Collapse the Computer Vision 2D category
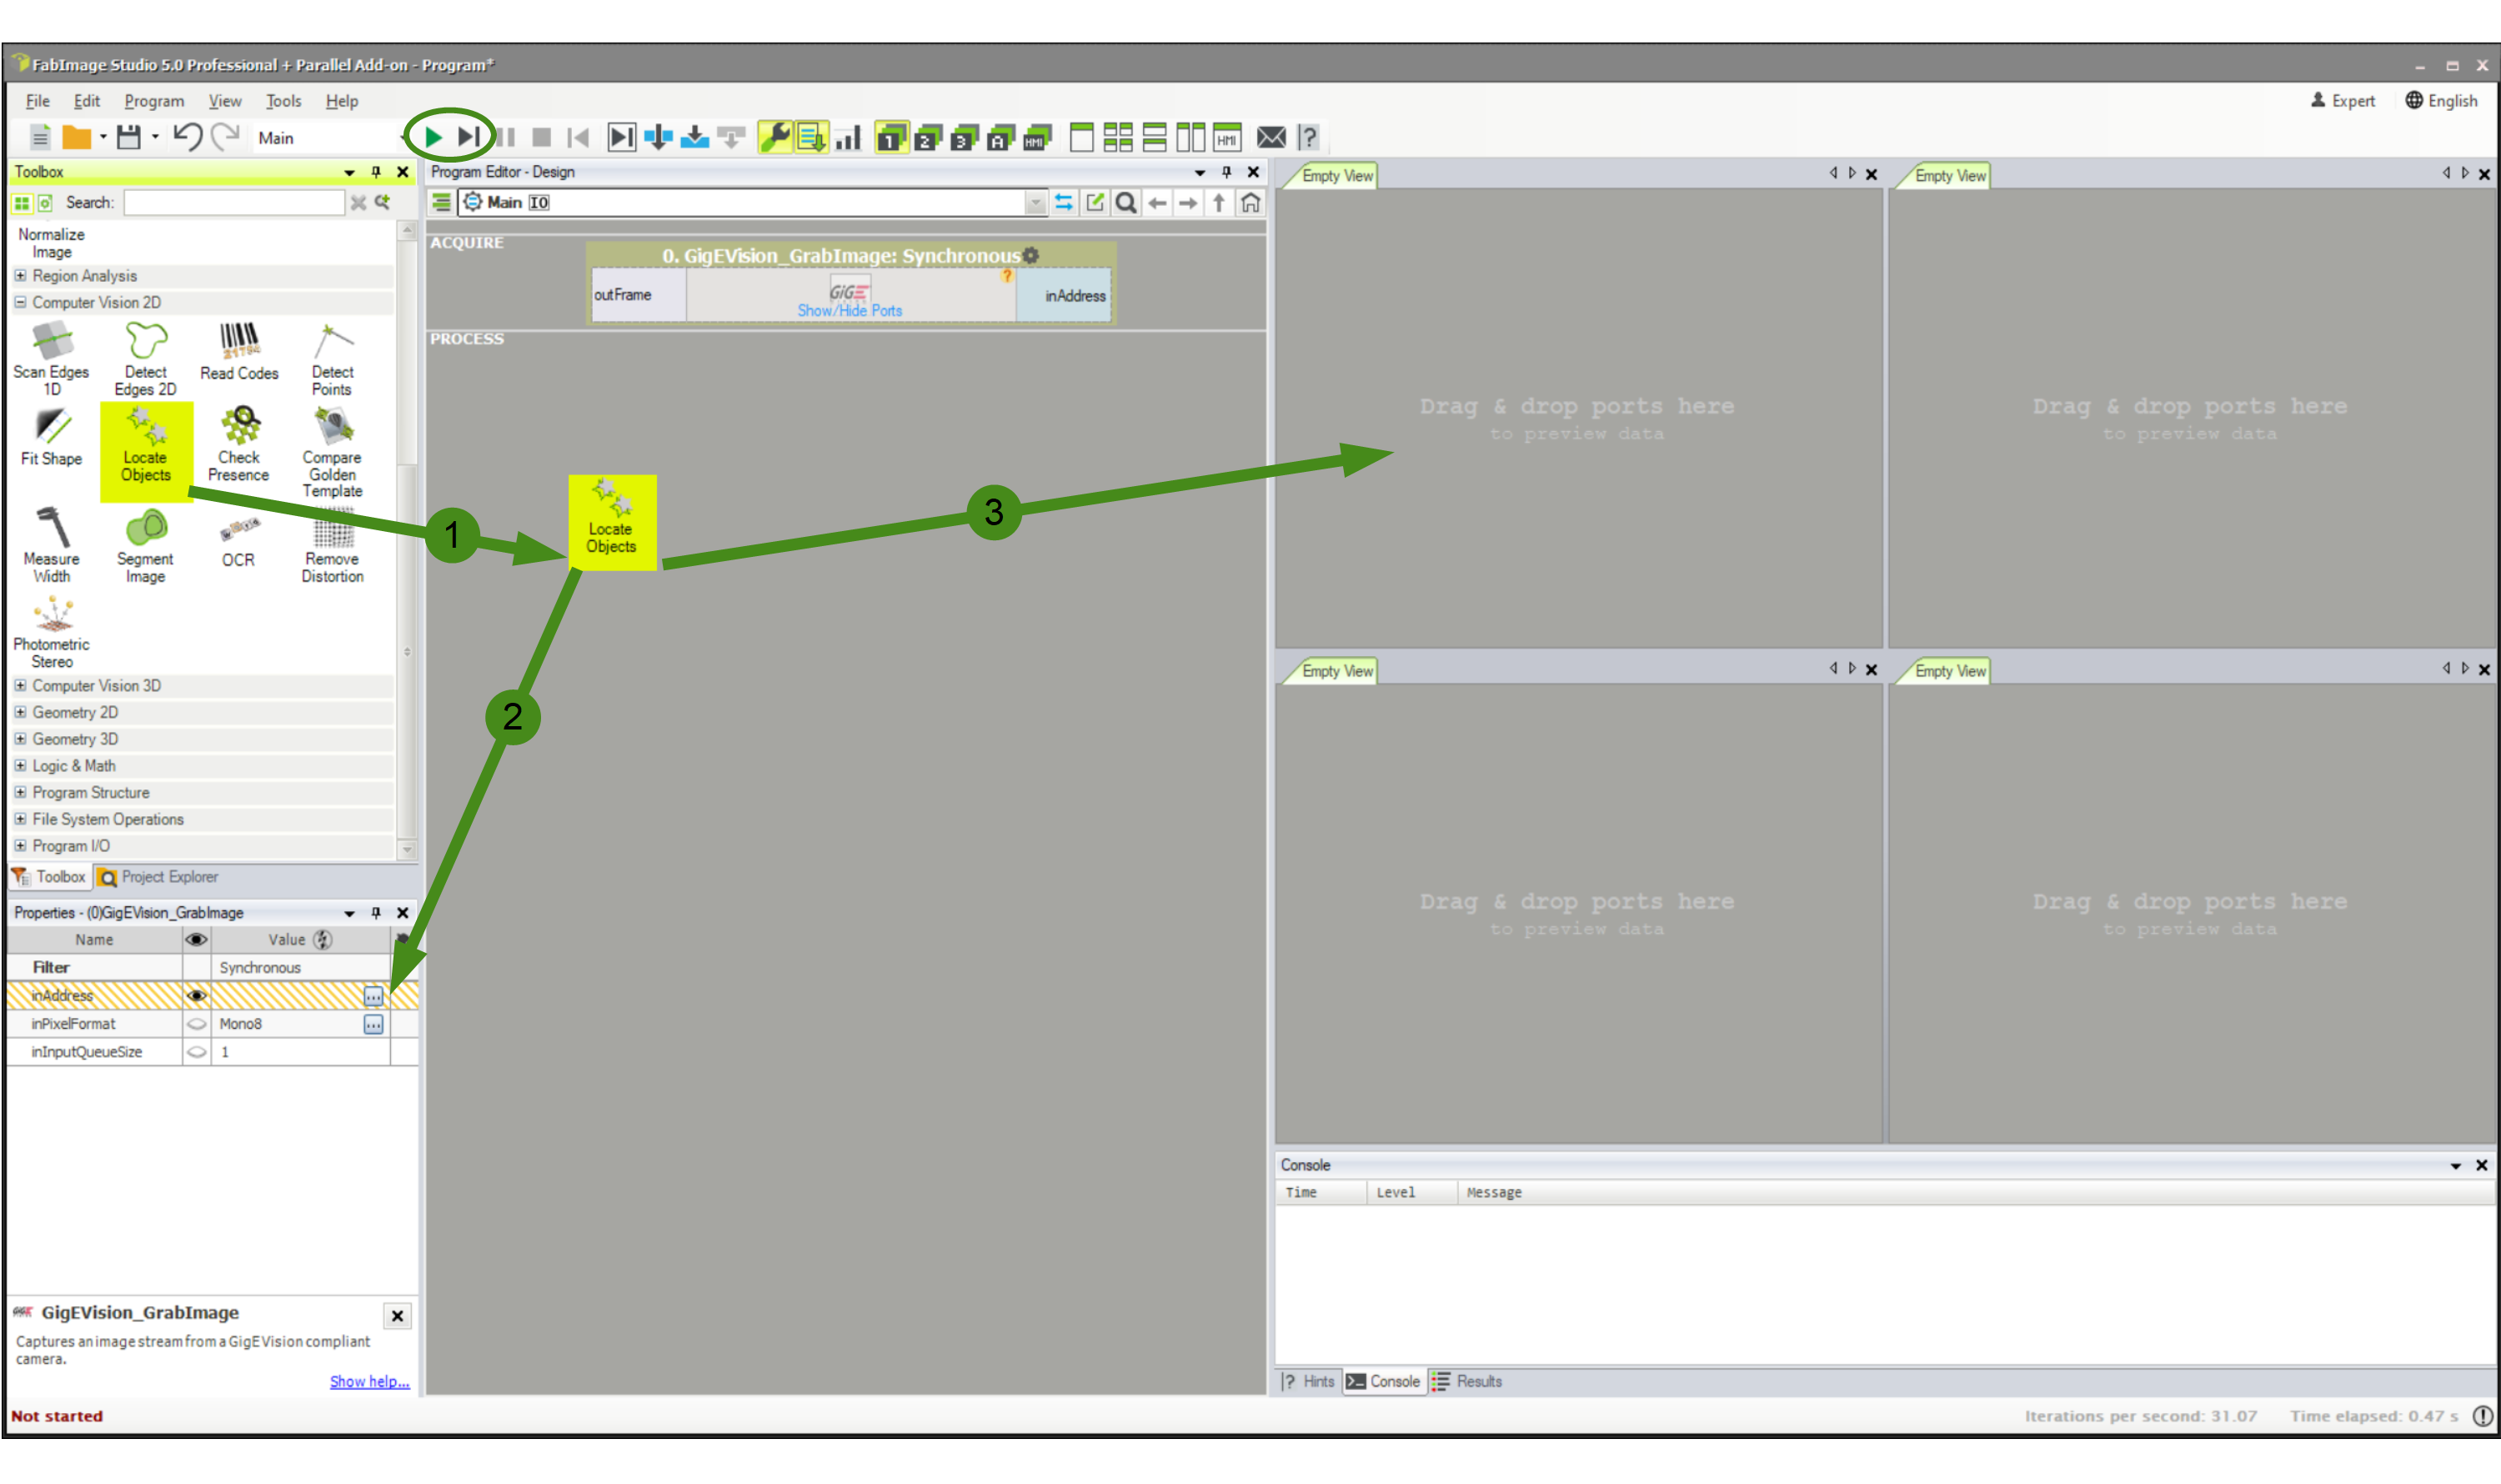The image size is (2501, 1484). (x=20, y=302)
